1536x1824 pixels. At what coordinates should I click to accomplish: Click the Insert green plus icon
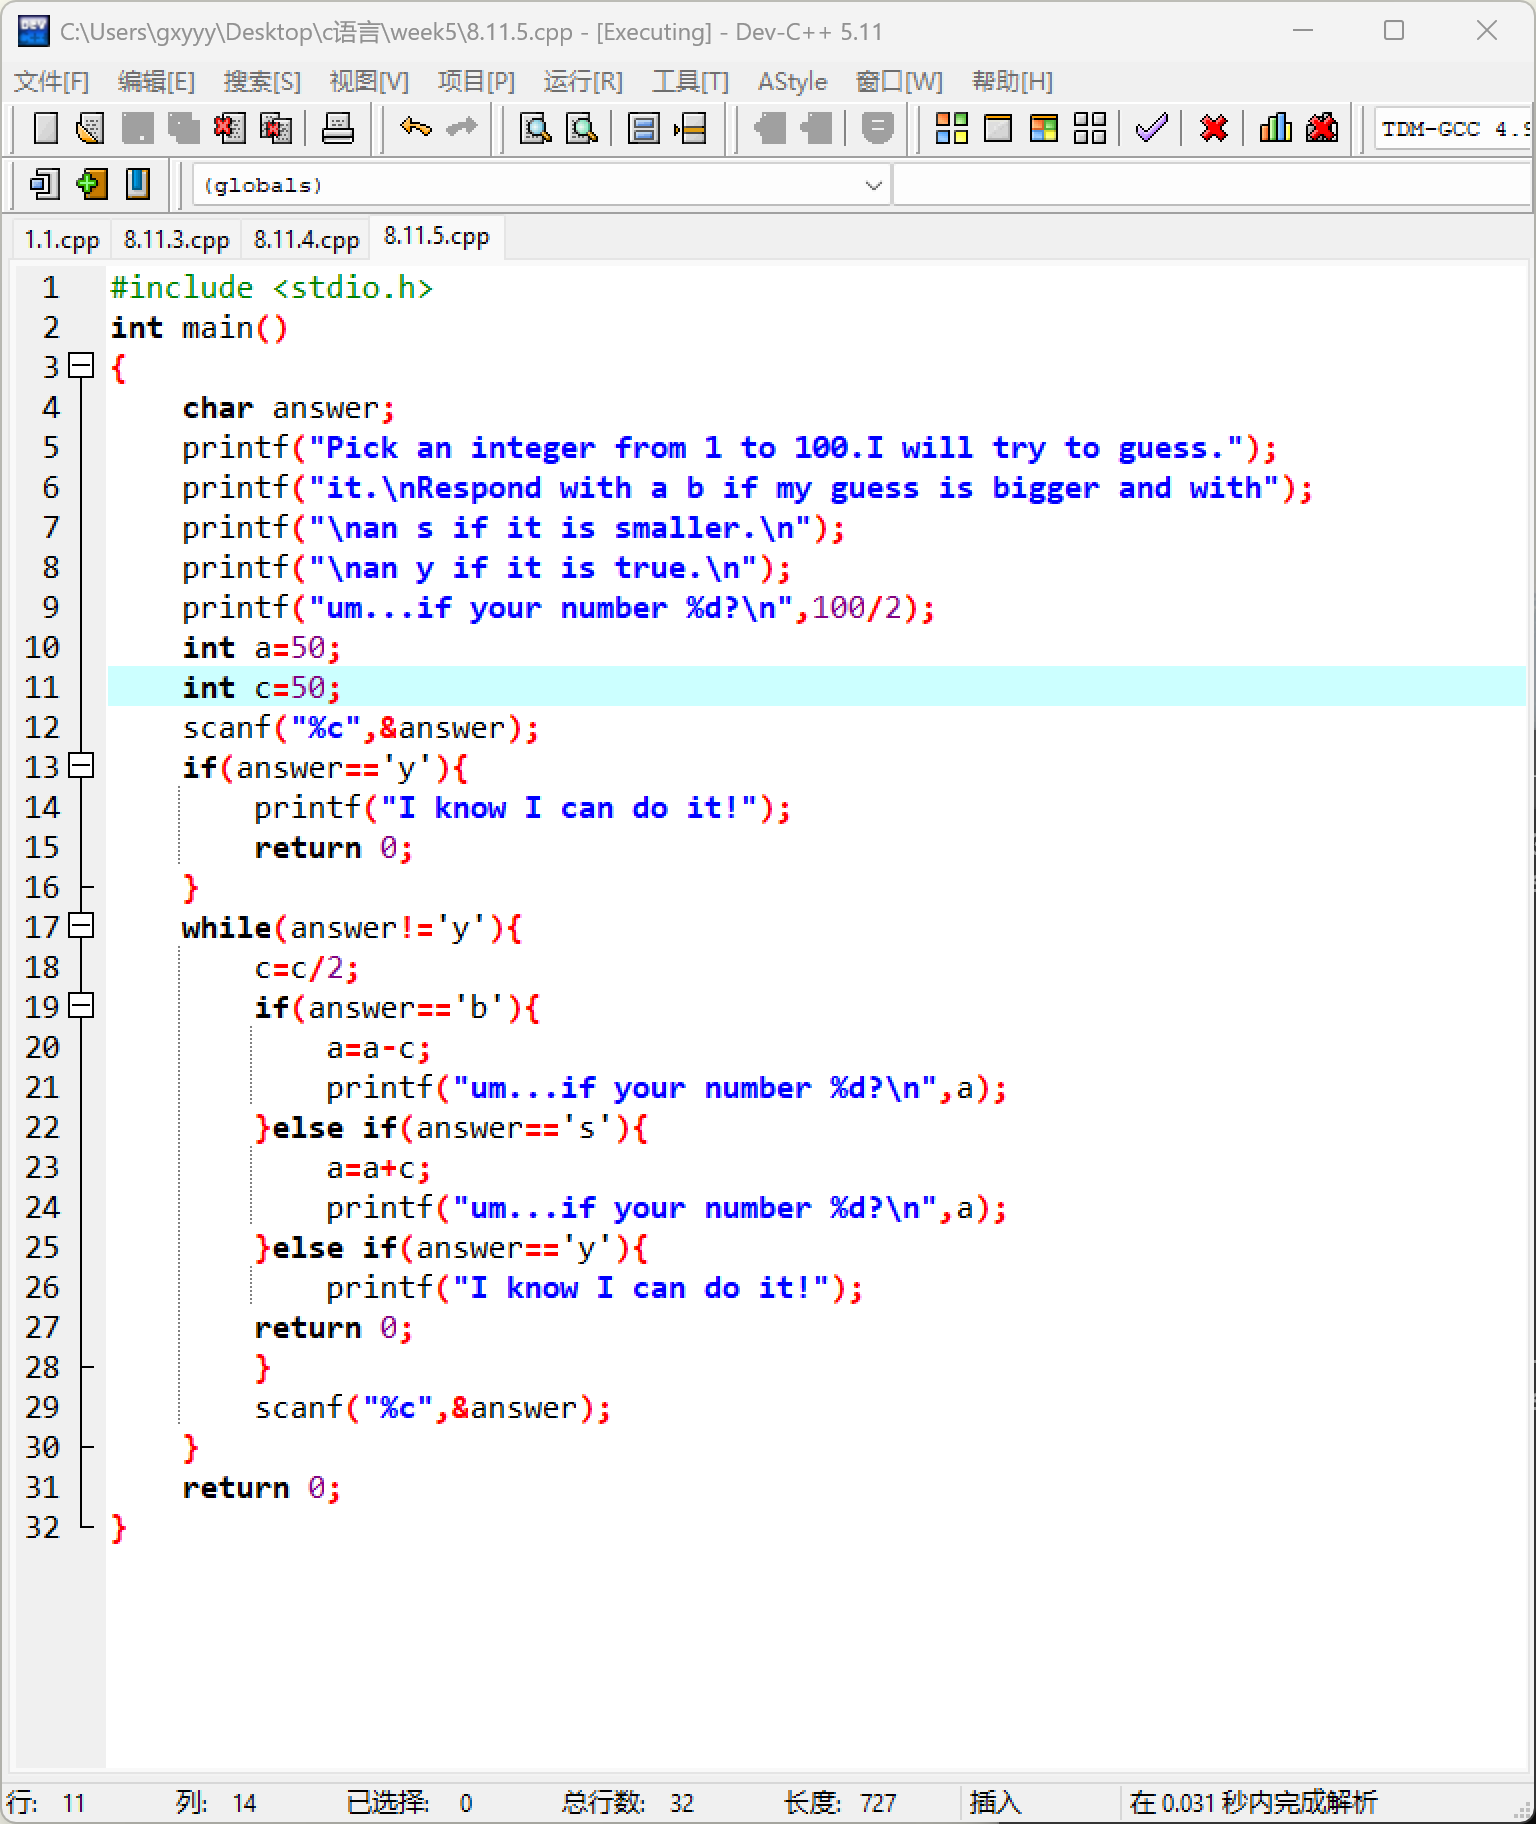click(x=91, y=184)
